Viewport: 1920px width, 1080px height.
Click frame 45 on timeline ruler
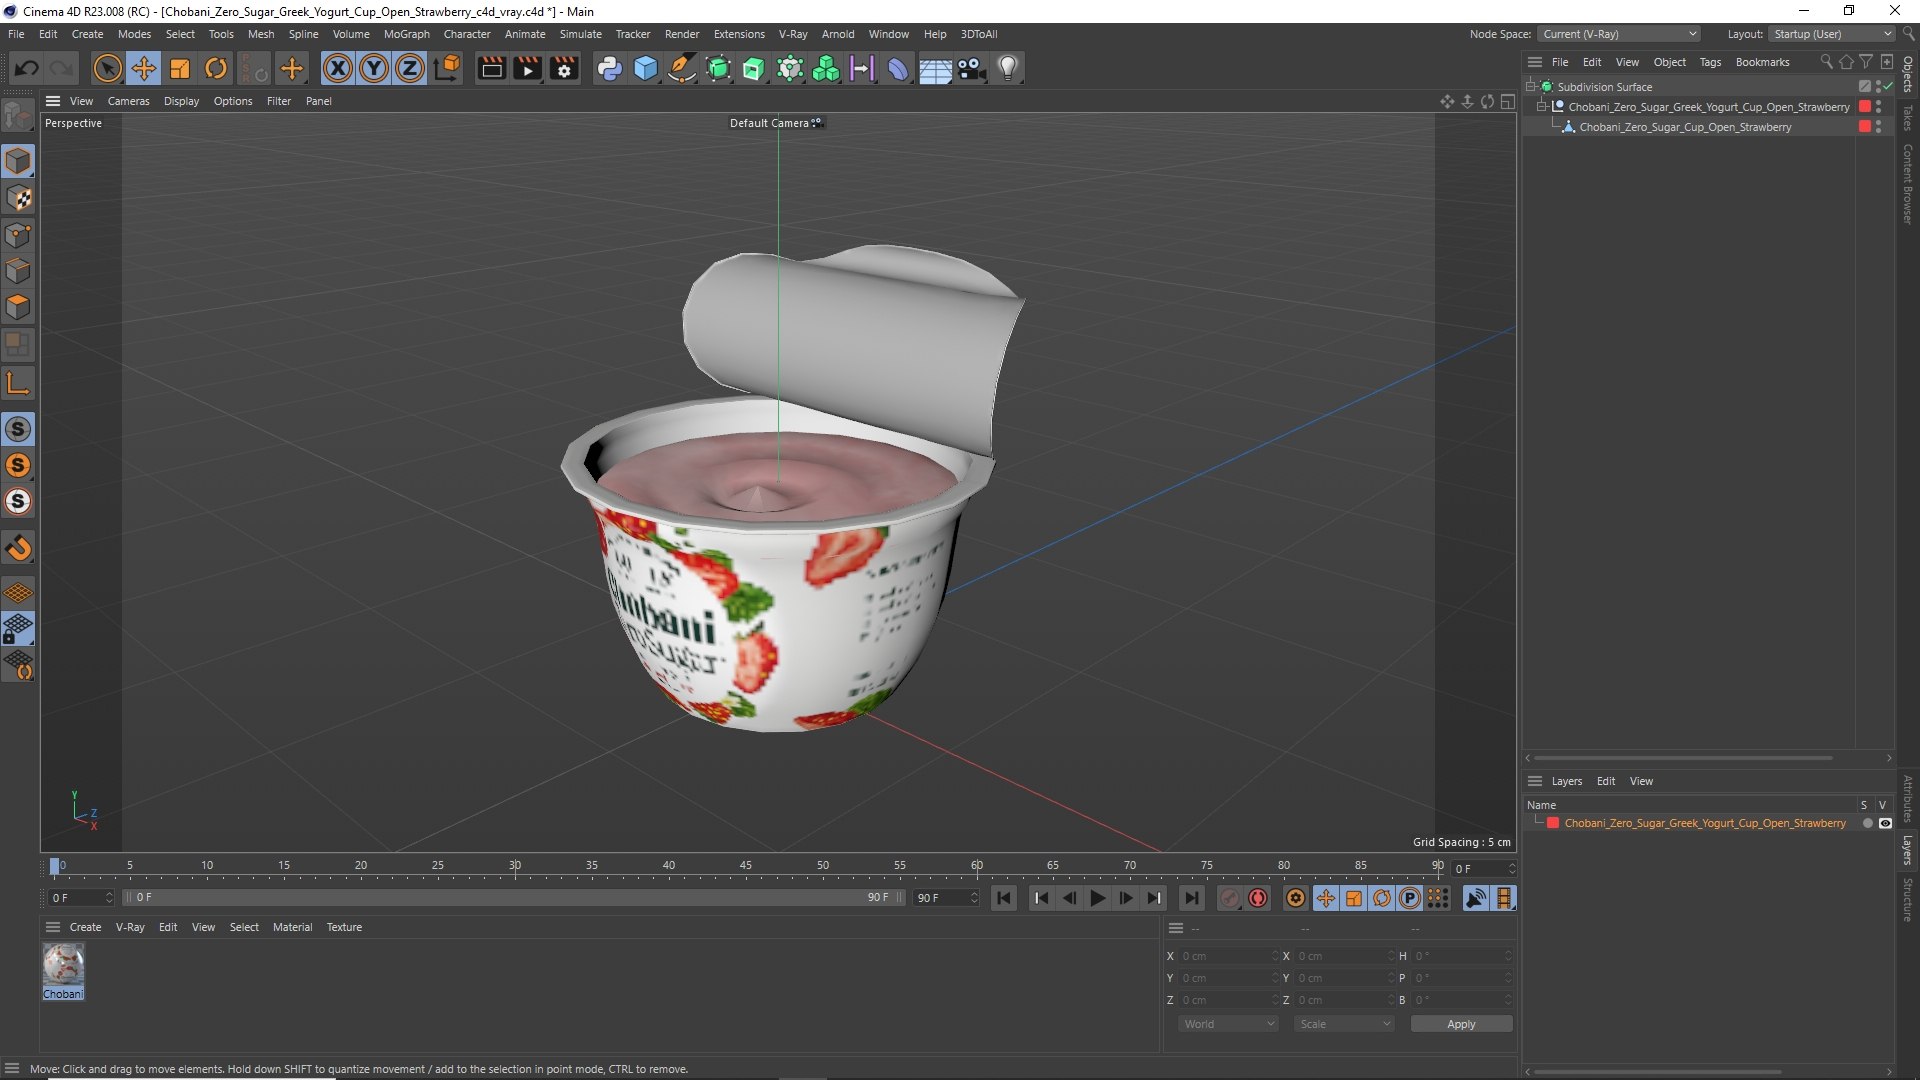click(746, 865)
